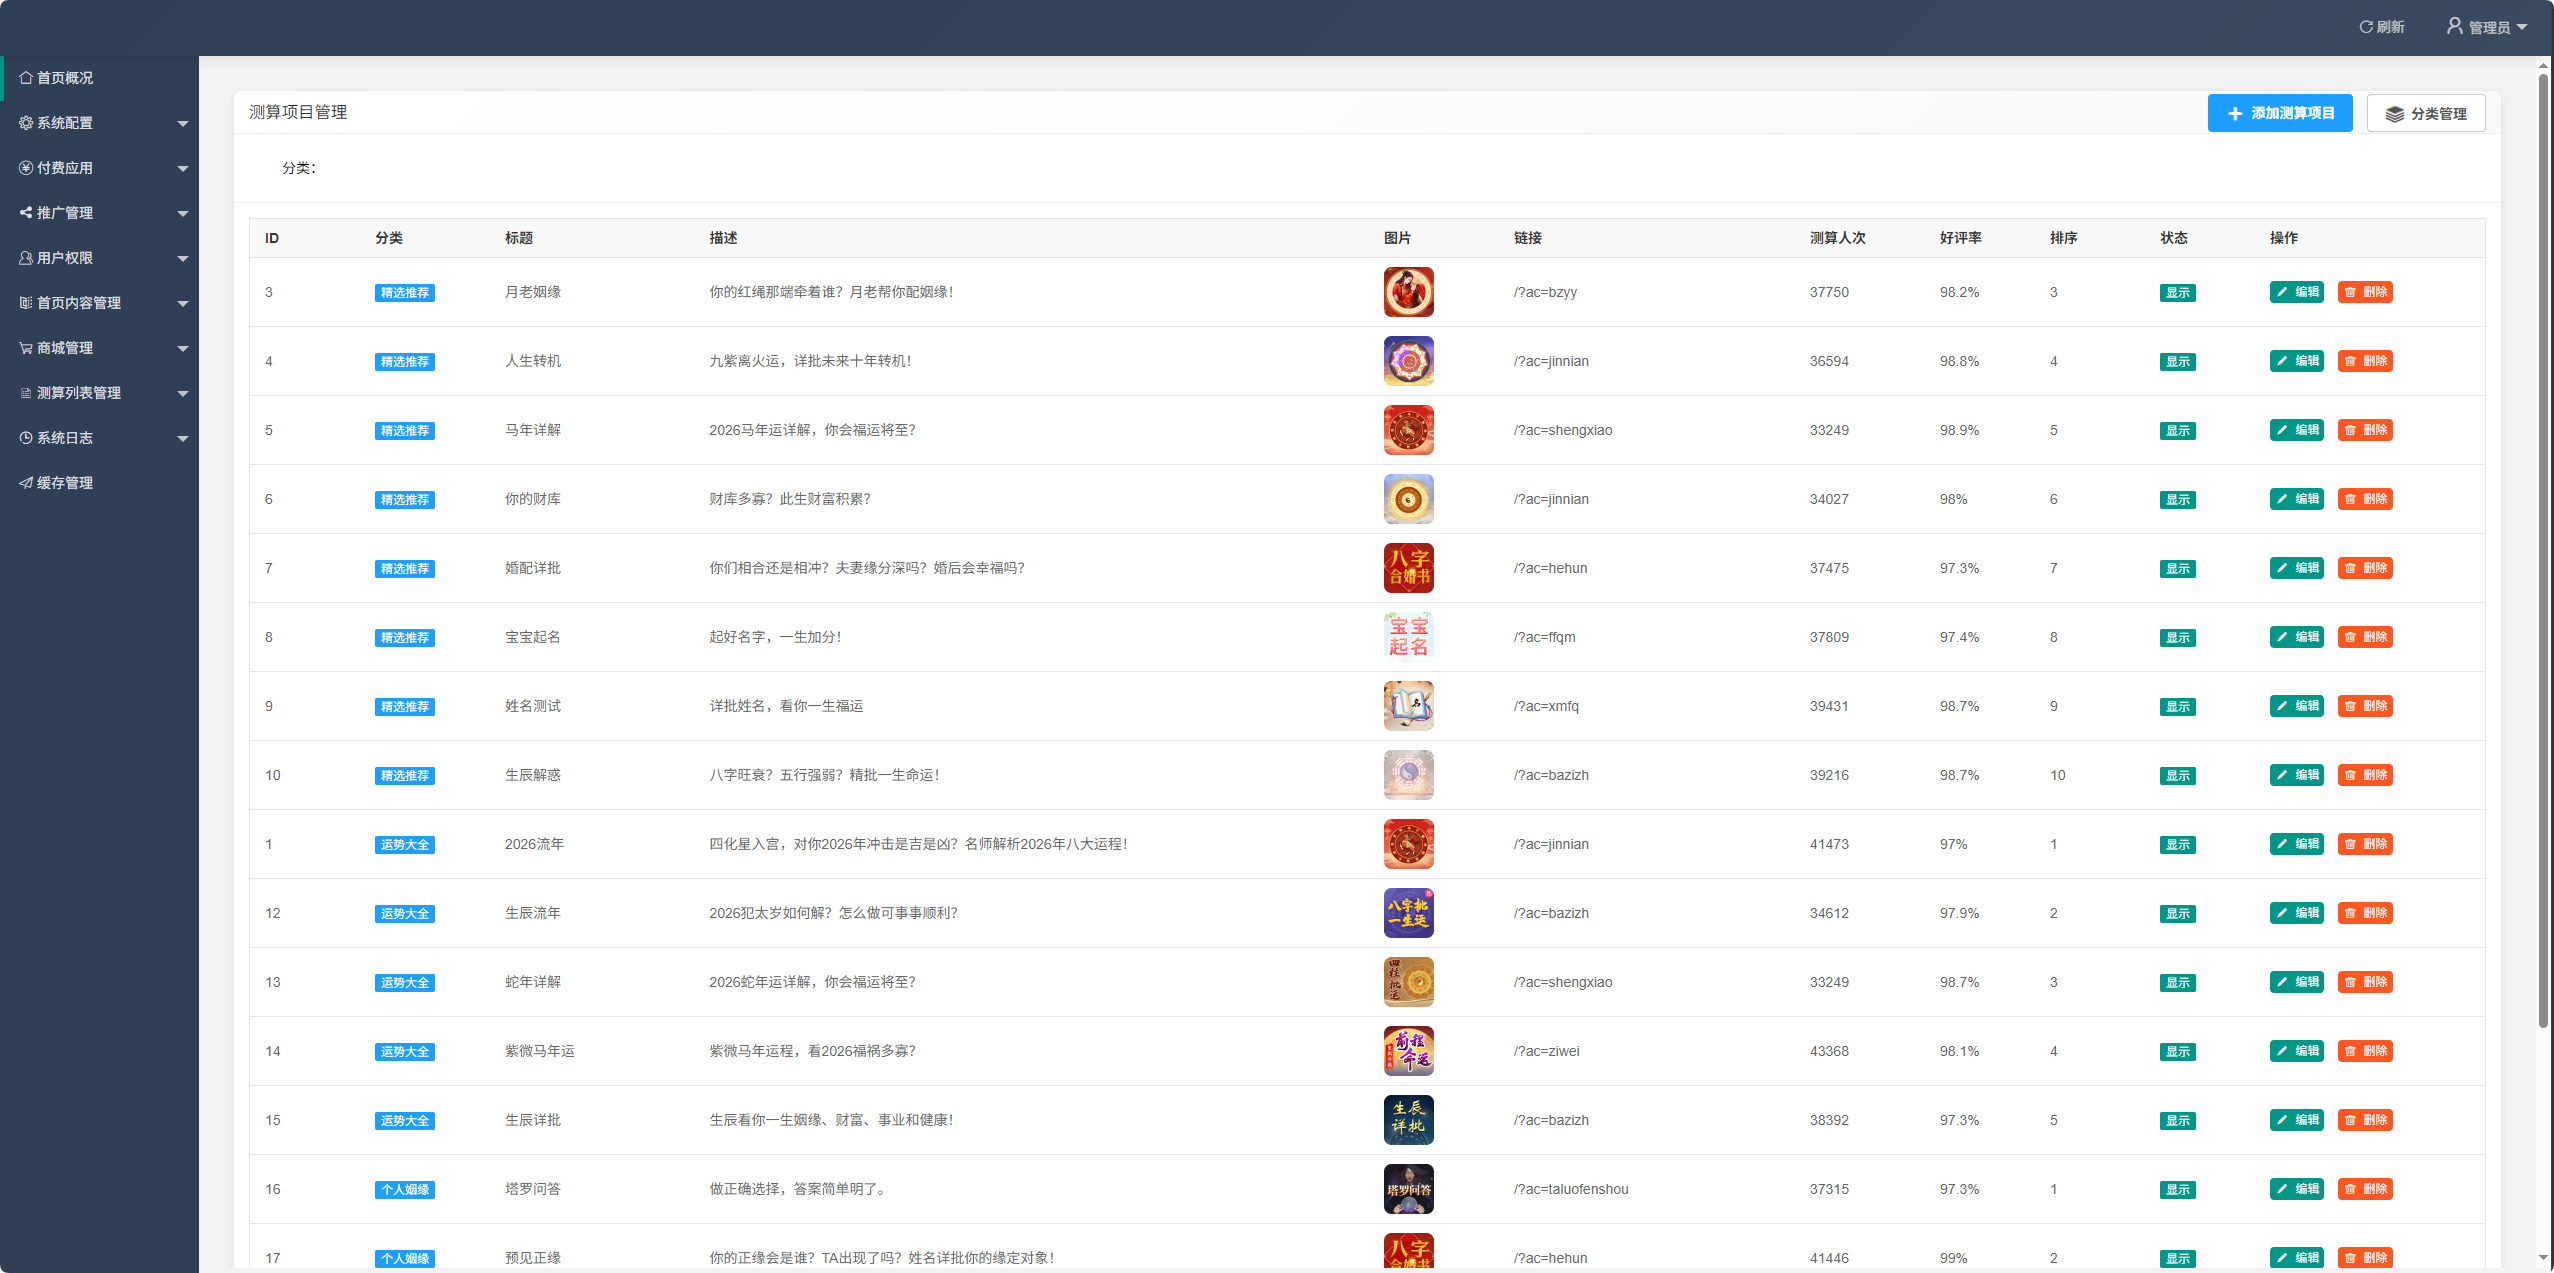Click the 婚配详批 八字合婚 thumbnail
Image resolution: width=2554 pixels, height=1273 pixels.
coord(1409,568)
